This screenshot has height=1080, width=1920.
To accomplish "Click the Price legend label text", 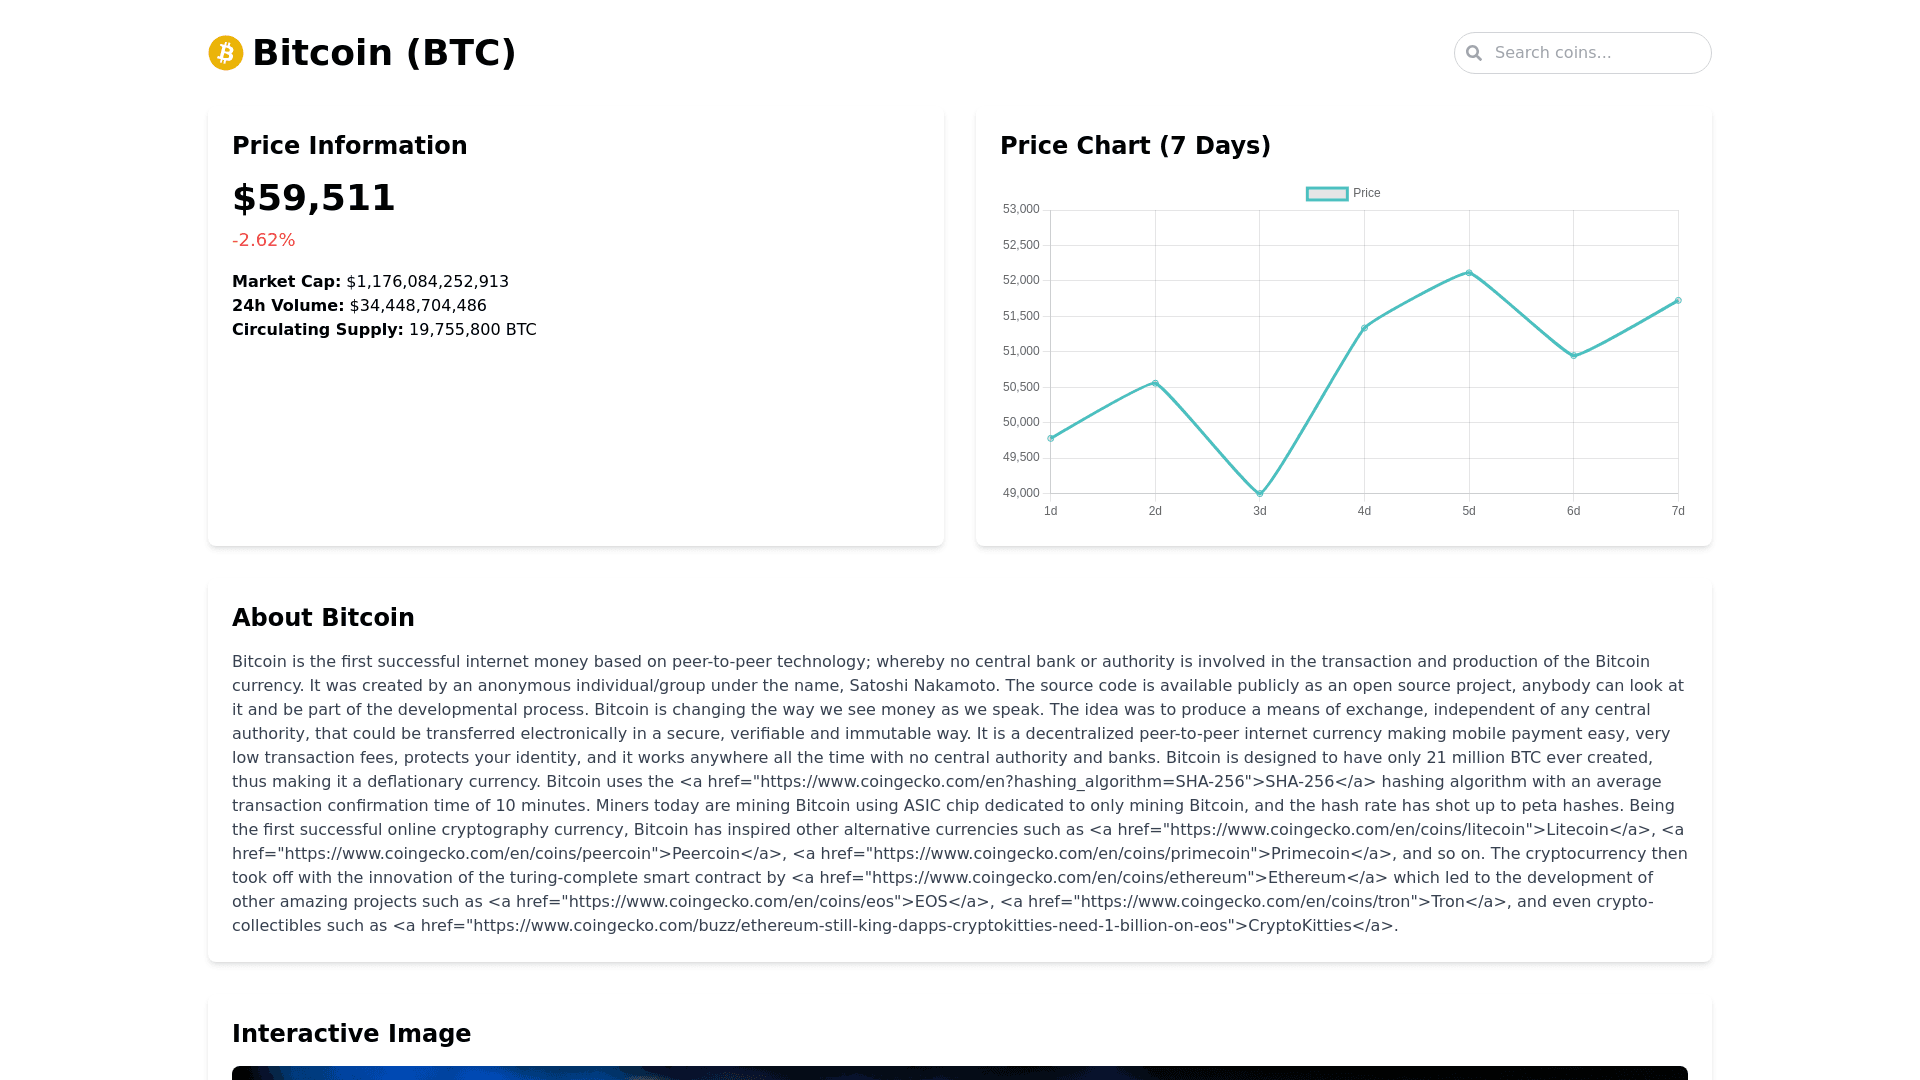I will pyautogui.click(x=1366, y=194).
